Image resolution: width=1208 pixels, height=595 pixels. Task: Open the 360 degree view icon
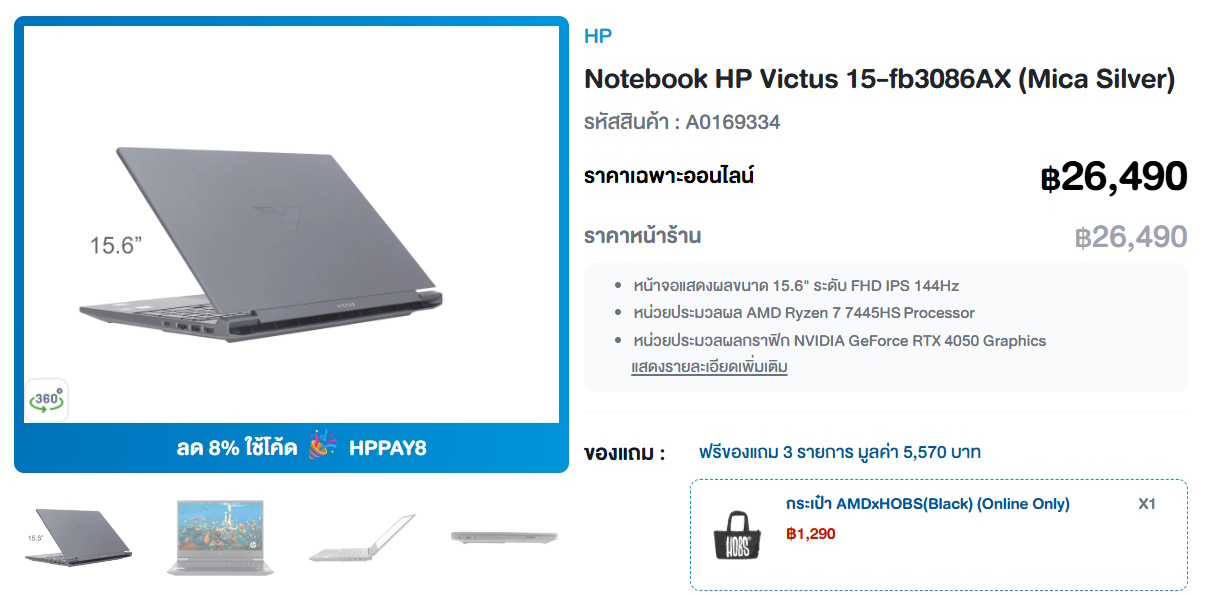click(x=46, y=400)
